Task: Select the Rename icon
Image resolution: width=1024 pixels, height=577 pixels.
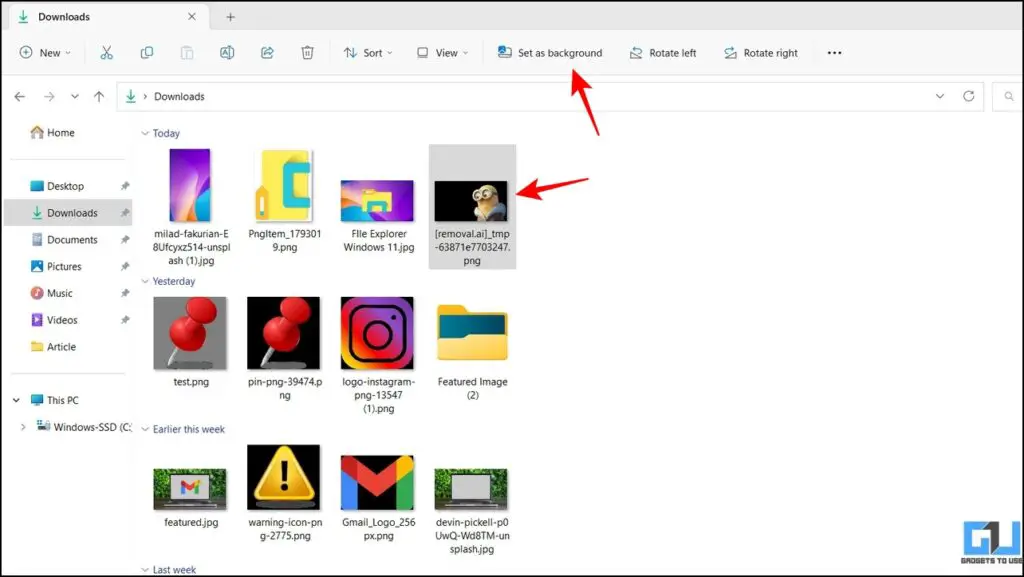Action: pos(227,52)
